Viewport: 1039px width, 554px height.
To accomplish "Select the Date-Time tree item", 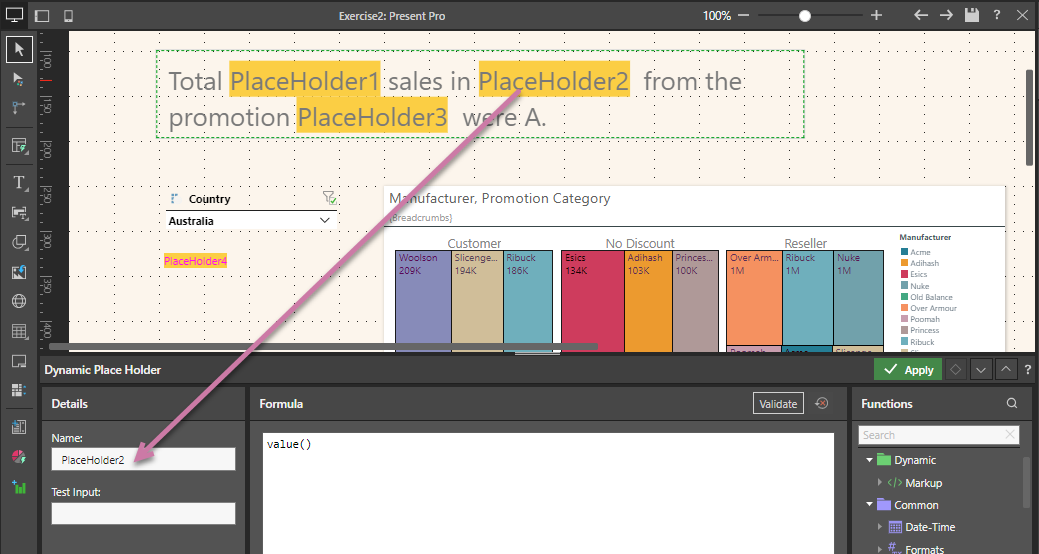I will click(x=930, y=527).
